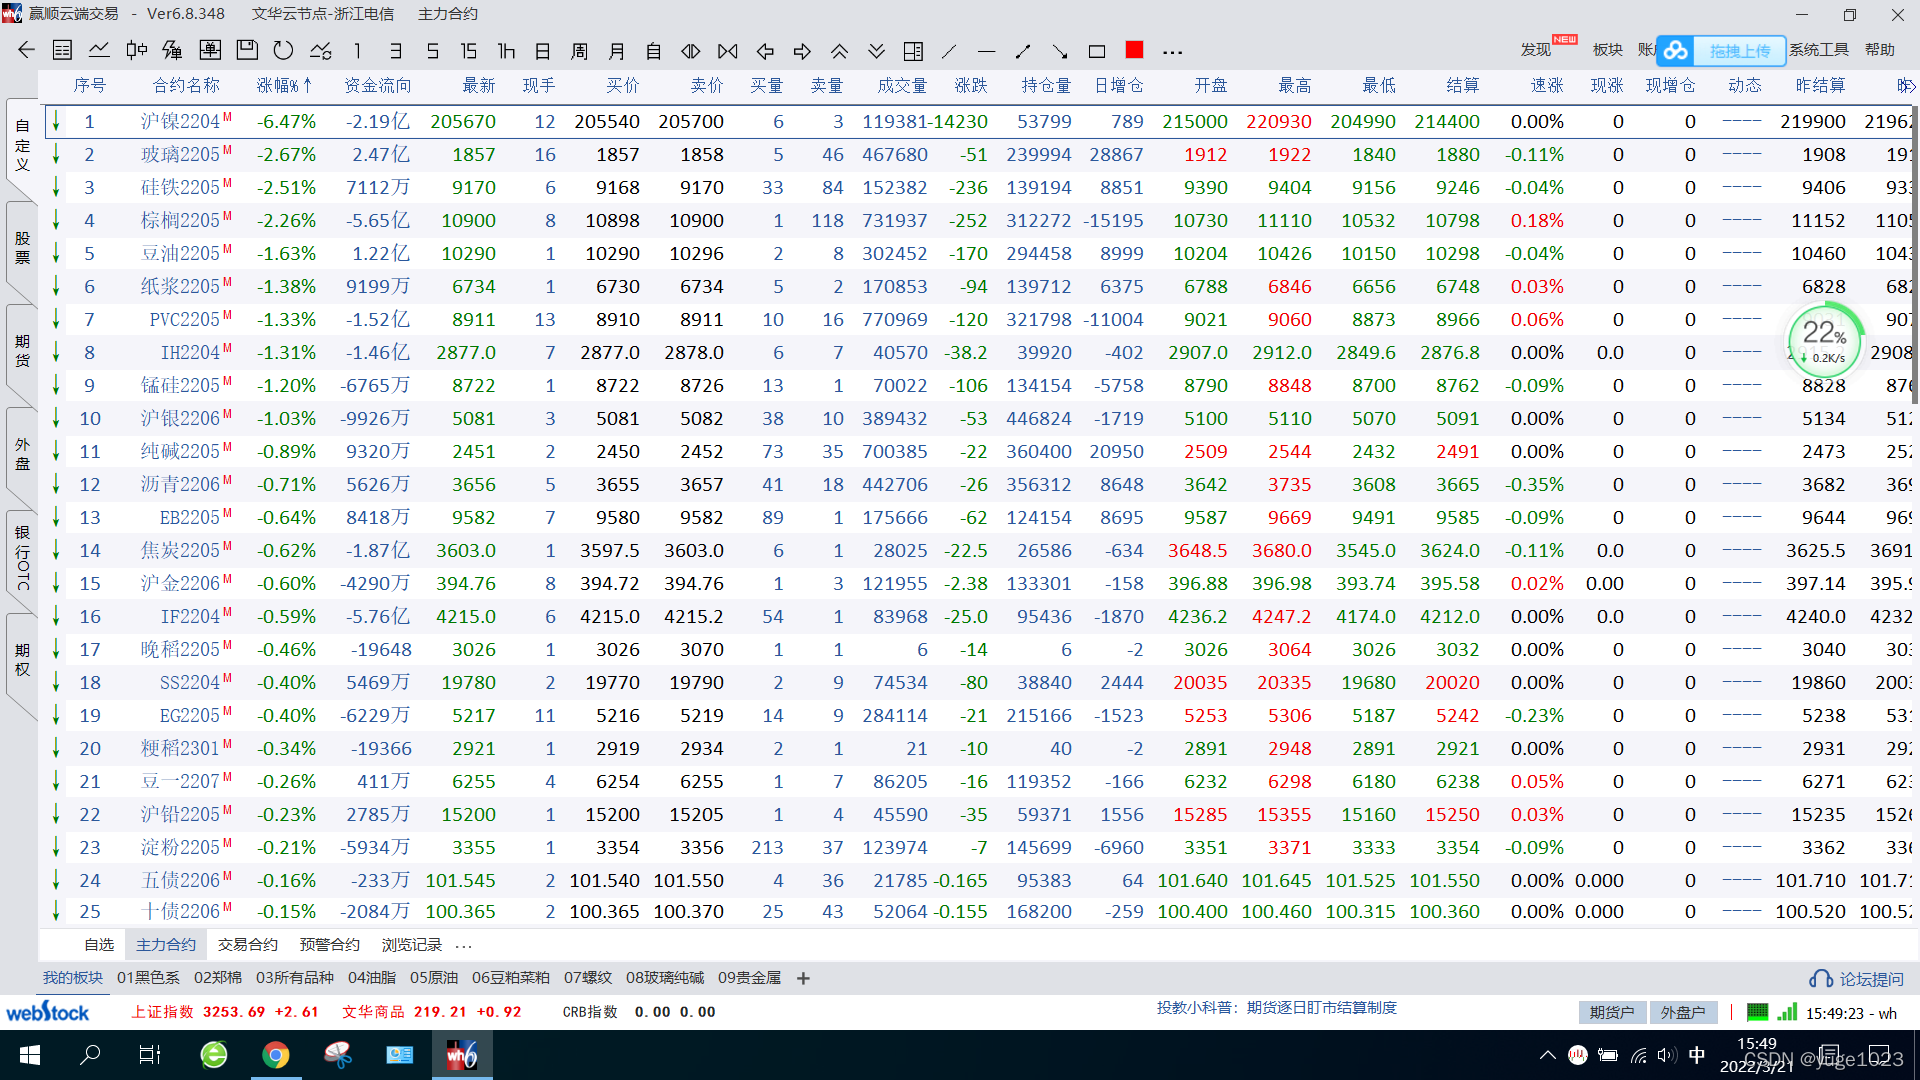The height and width of the screenshot is (1080, 1920).
Task: Switch to the 外盘 side tab
Action: [x=22, y=454]
